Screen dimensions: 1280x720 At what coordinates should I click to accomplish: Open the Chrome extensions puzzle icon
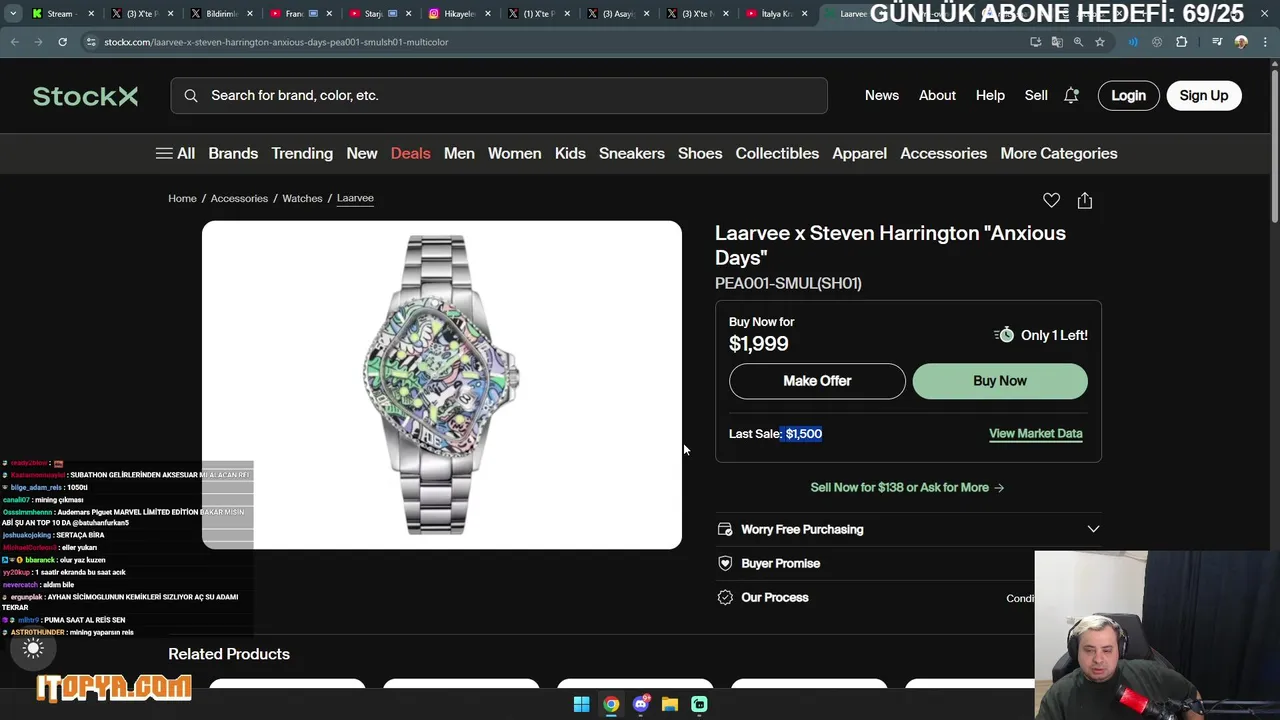click(x=1181, y=42)
